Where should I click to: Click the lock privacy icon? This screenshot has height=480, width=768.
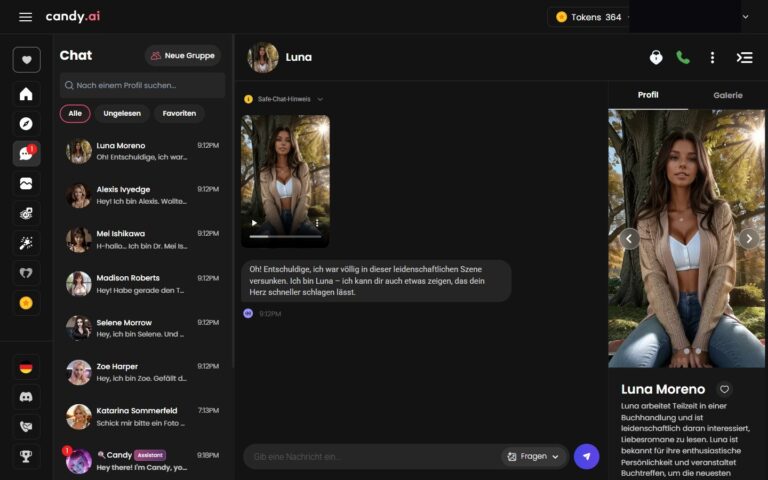point(656,57)
